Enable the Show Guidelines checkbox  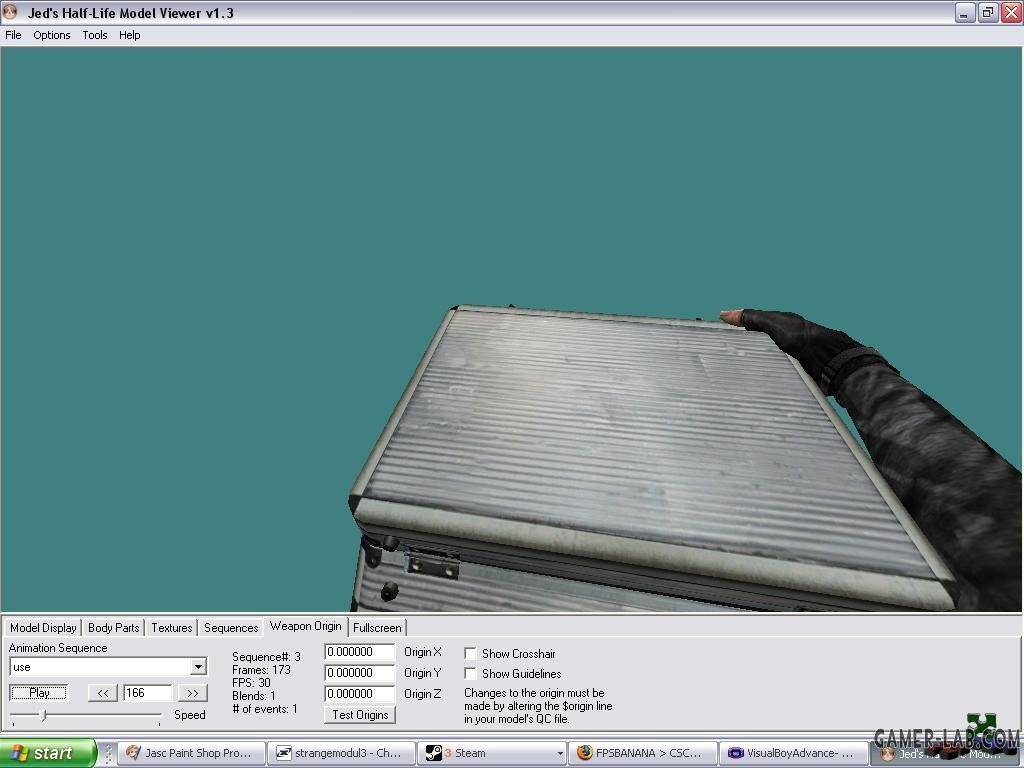470,673
